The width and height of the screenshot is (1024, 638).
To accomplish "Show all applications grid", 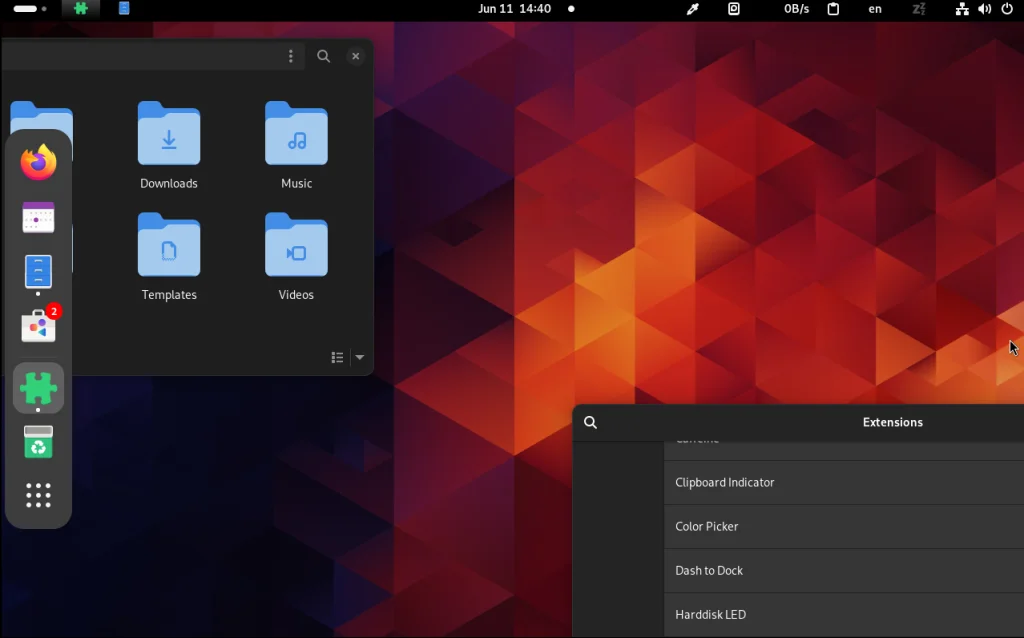I will [x=38, y=495].
